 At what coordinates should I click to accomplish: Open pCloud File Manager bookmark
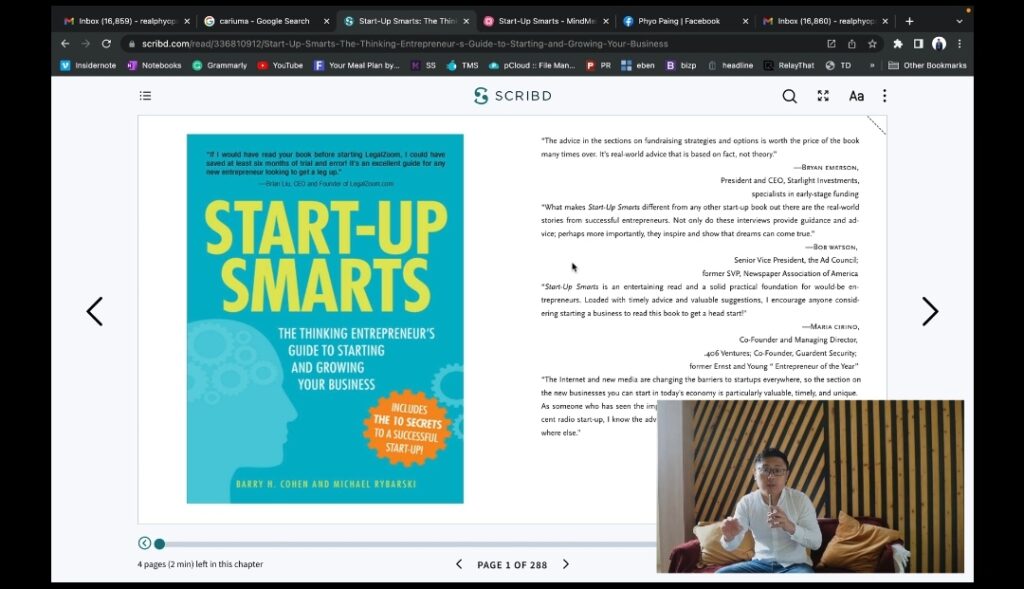point(532,65)
